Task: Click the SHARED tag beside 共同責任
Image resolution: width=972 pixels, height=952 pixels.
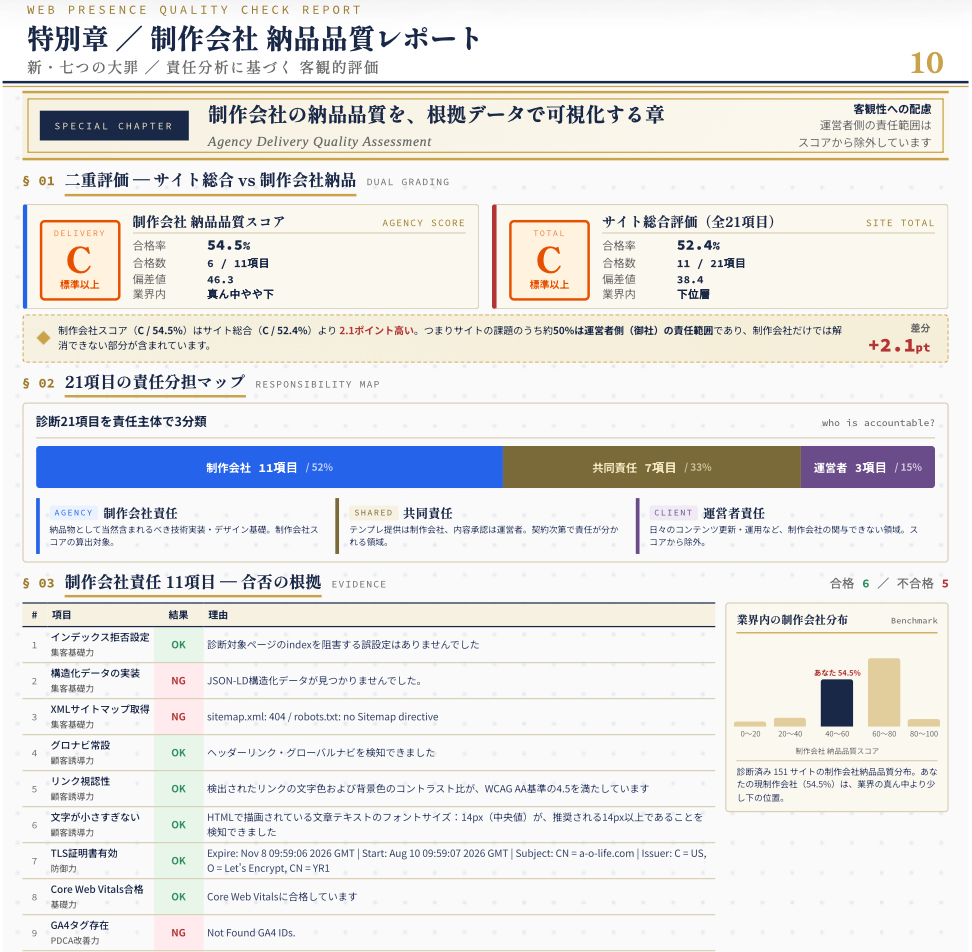Action: pos(373,513)
